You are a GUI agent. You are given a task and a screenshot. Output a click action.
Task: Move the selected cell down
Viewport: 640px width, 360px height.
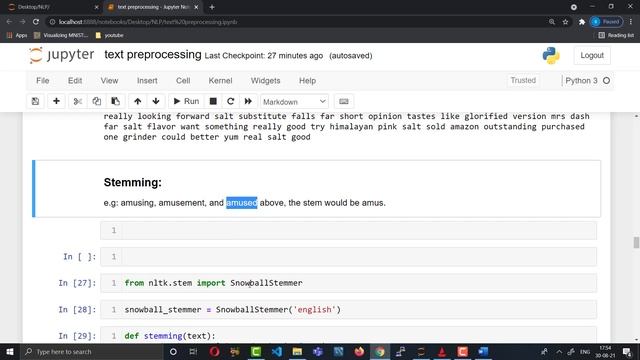(x=156, y=101)
